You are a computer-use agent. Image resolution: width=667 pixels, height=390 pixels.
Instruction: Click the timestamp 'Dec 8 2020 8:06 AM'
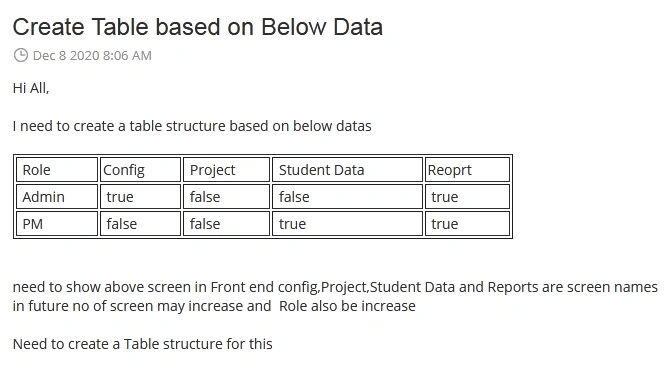[92, 56]
